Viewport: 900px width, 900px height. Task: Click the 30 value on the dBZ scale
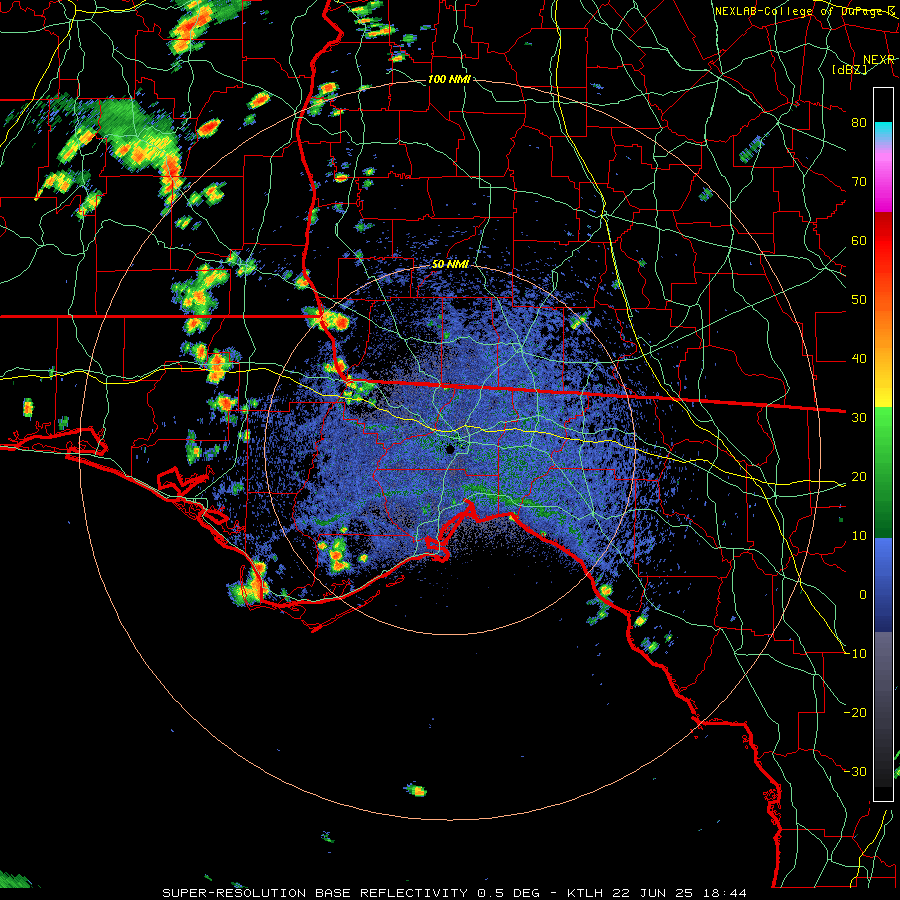(x=859, y=418)
